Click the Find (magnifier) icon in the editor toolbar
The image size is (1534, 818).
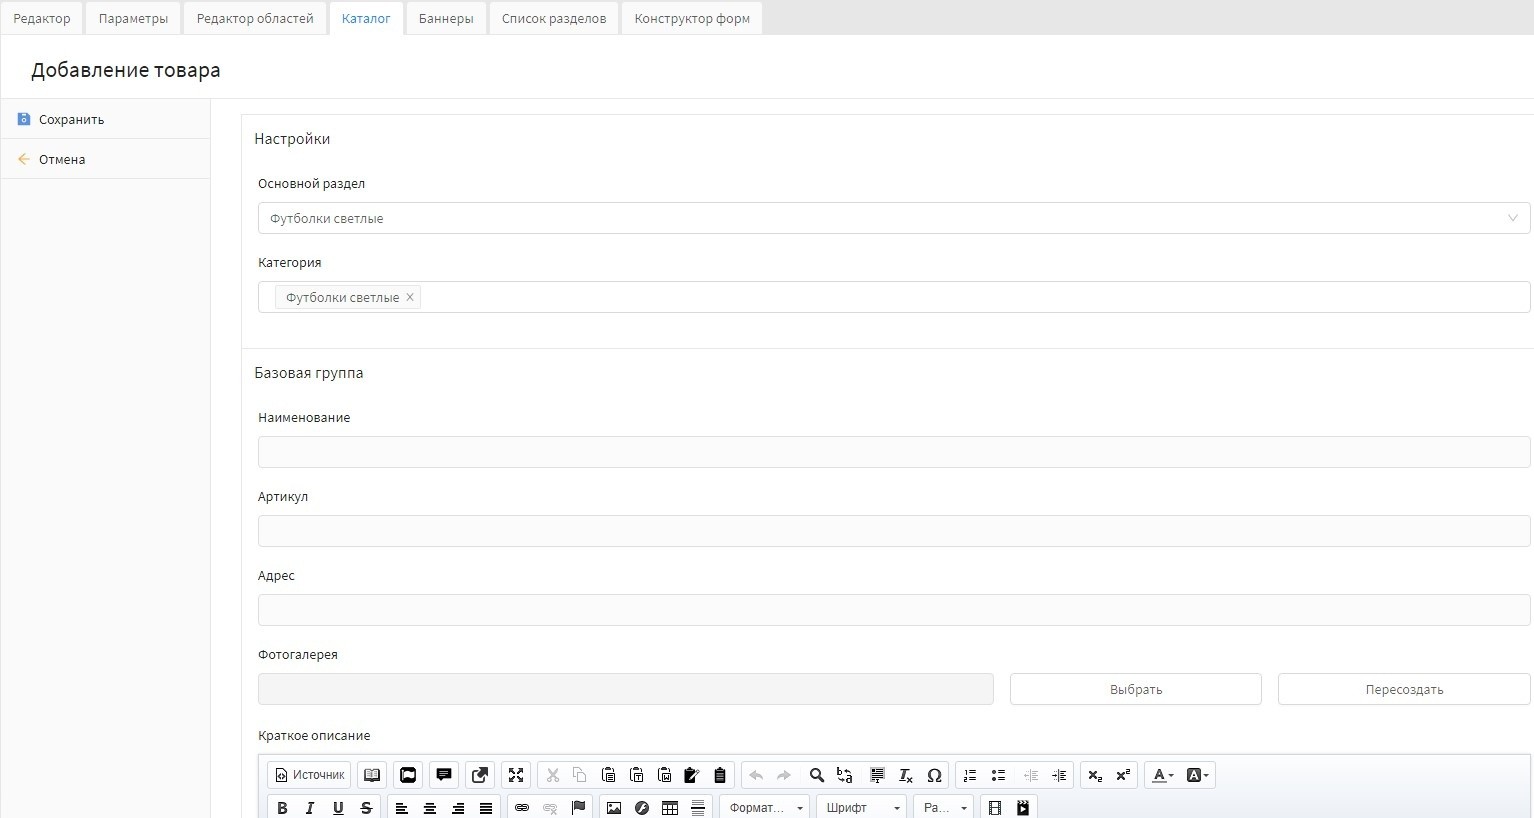(x=816, y=775)
